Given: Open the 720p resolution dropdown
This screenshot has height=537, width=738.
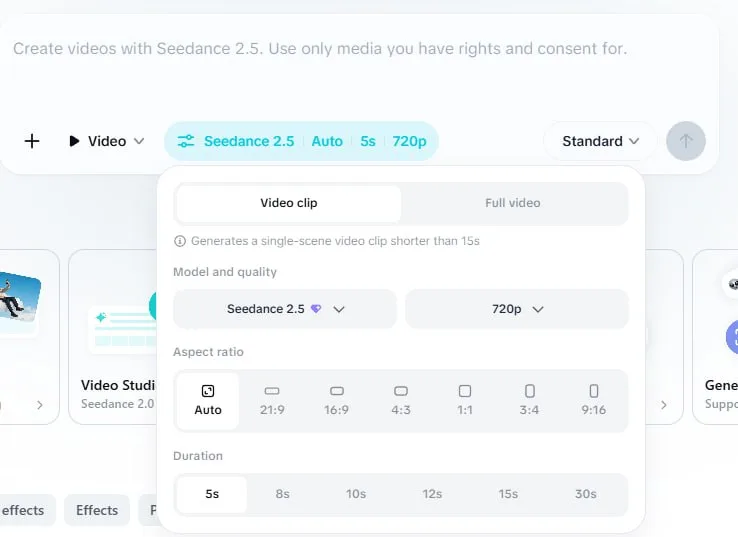Looking at the screenshot, I should [x=517, y=309].
